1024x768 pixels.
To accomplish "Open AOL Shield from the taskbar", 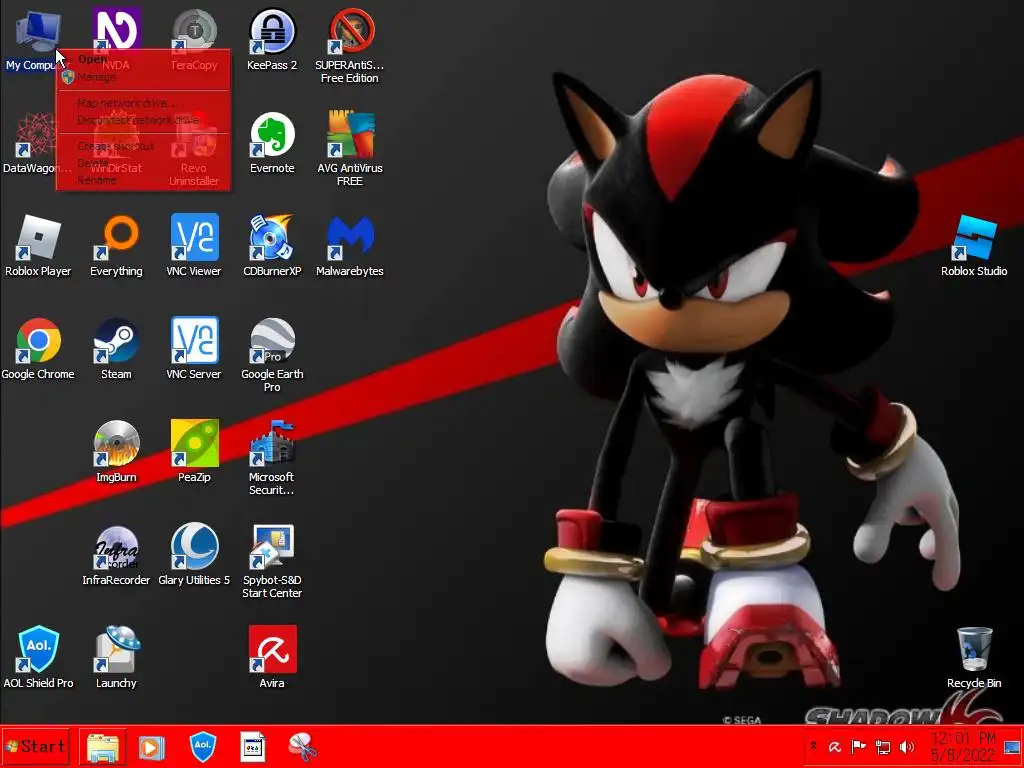I will 202,746.
